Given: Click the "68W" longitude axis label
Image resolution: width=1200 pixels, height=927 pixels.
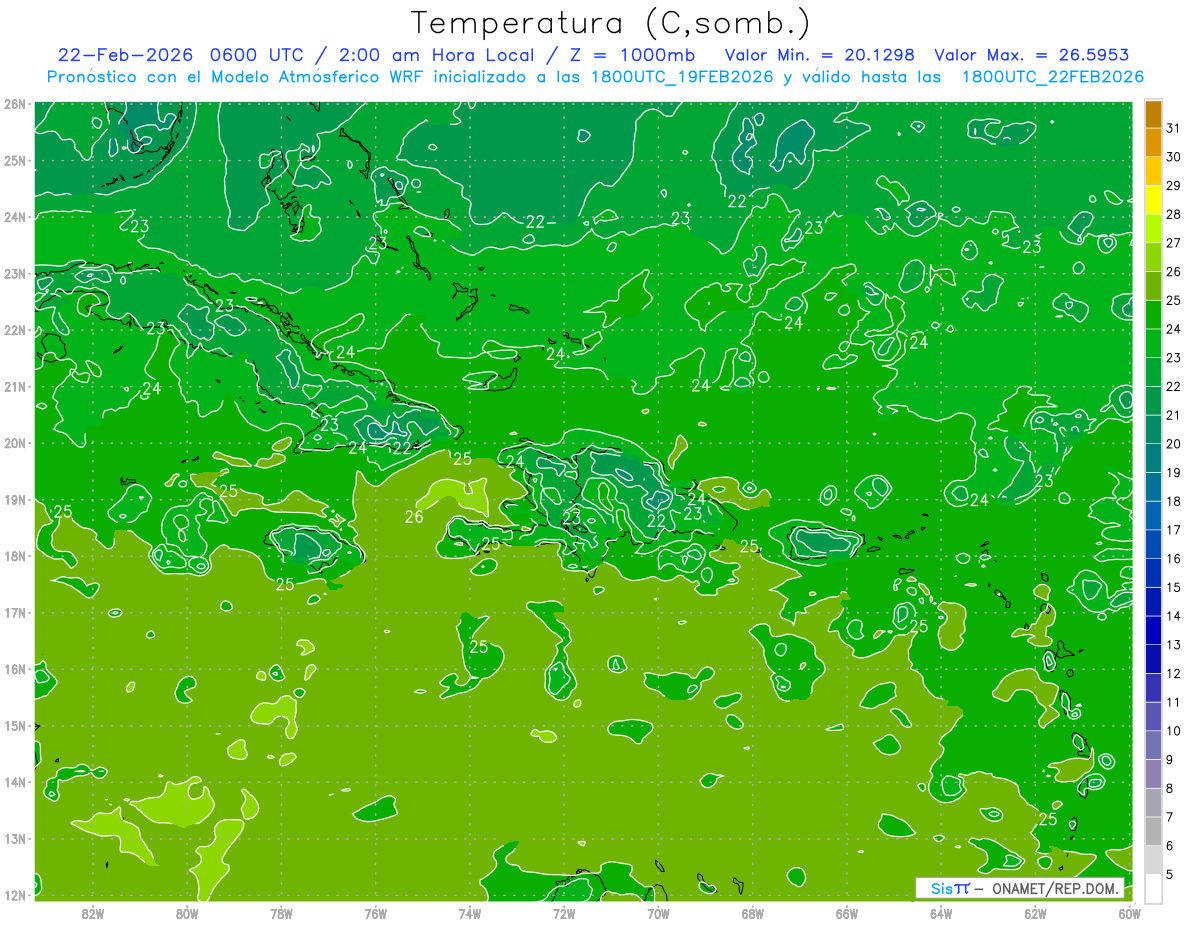Looking at the screenshot, I should (752, 913).
